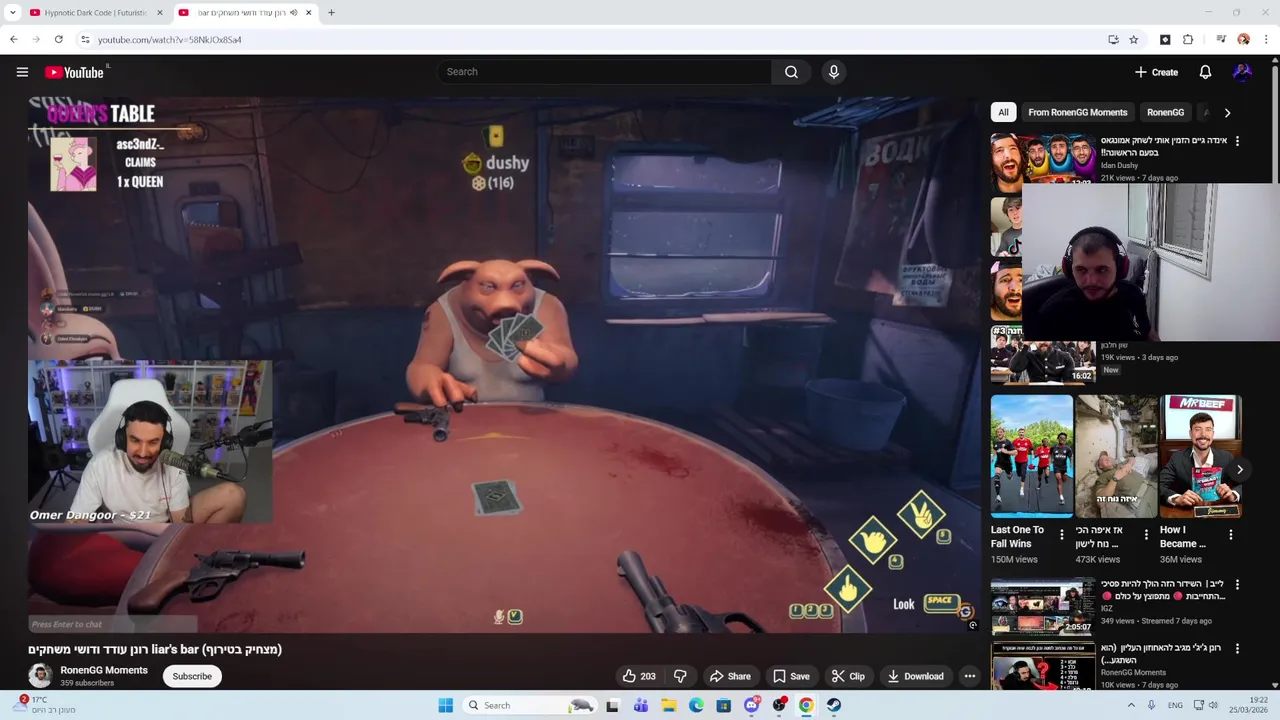
Task: Open the 2:05:07 streamed video thumbnail
Action: point(1042,607)
